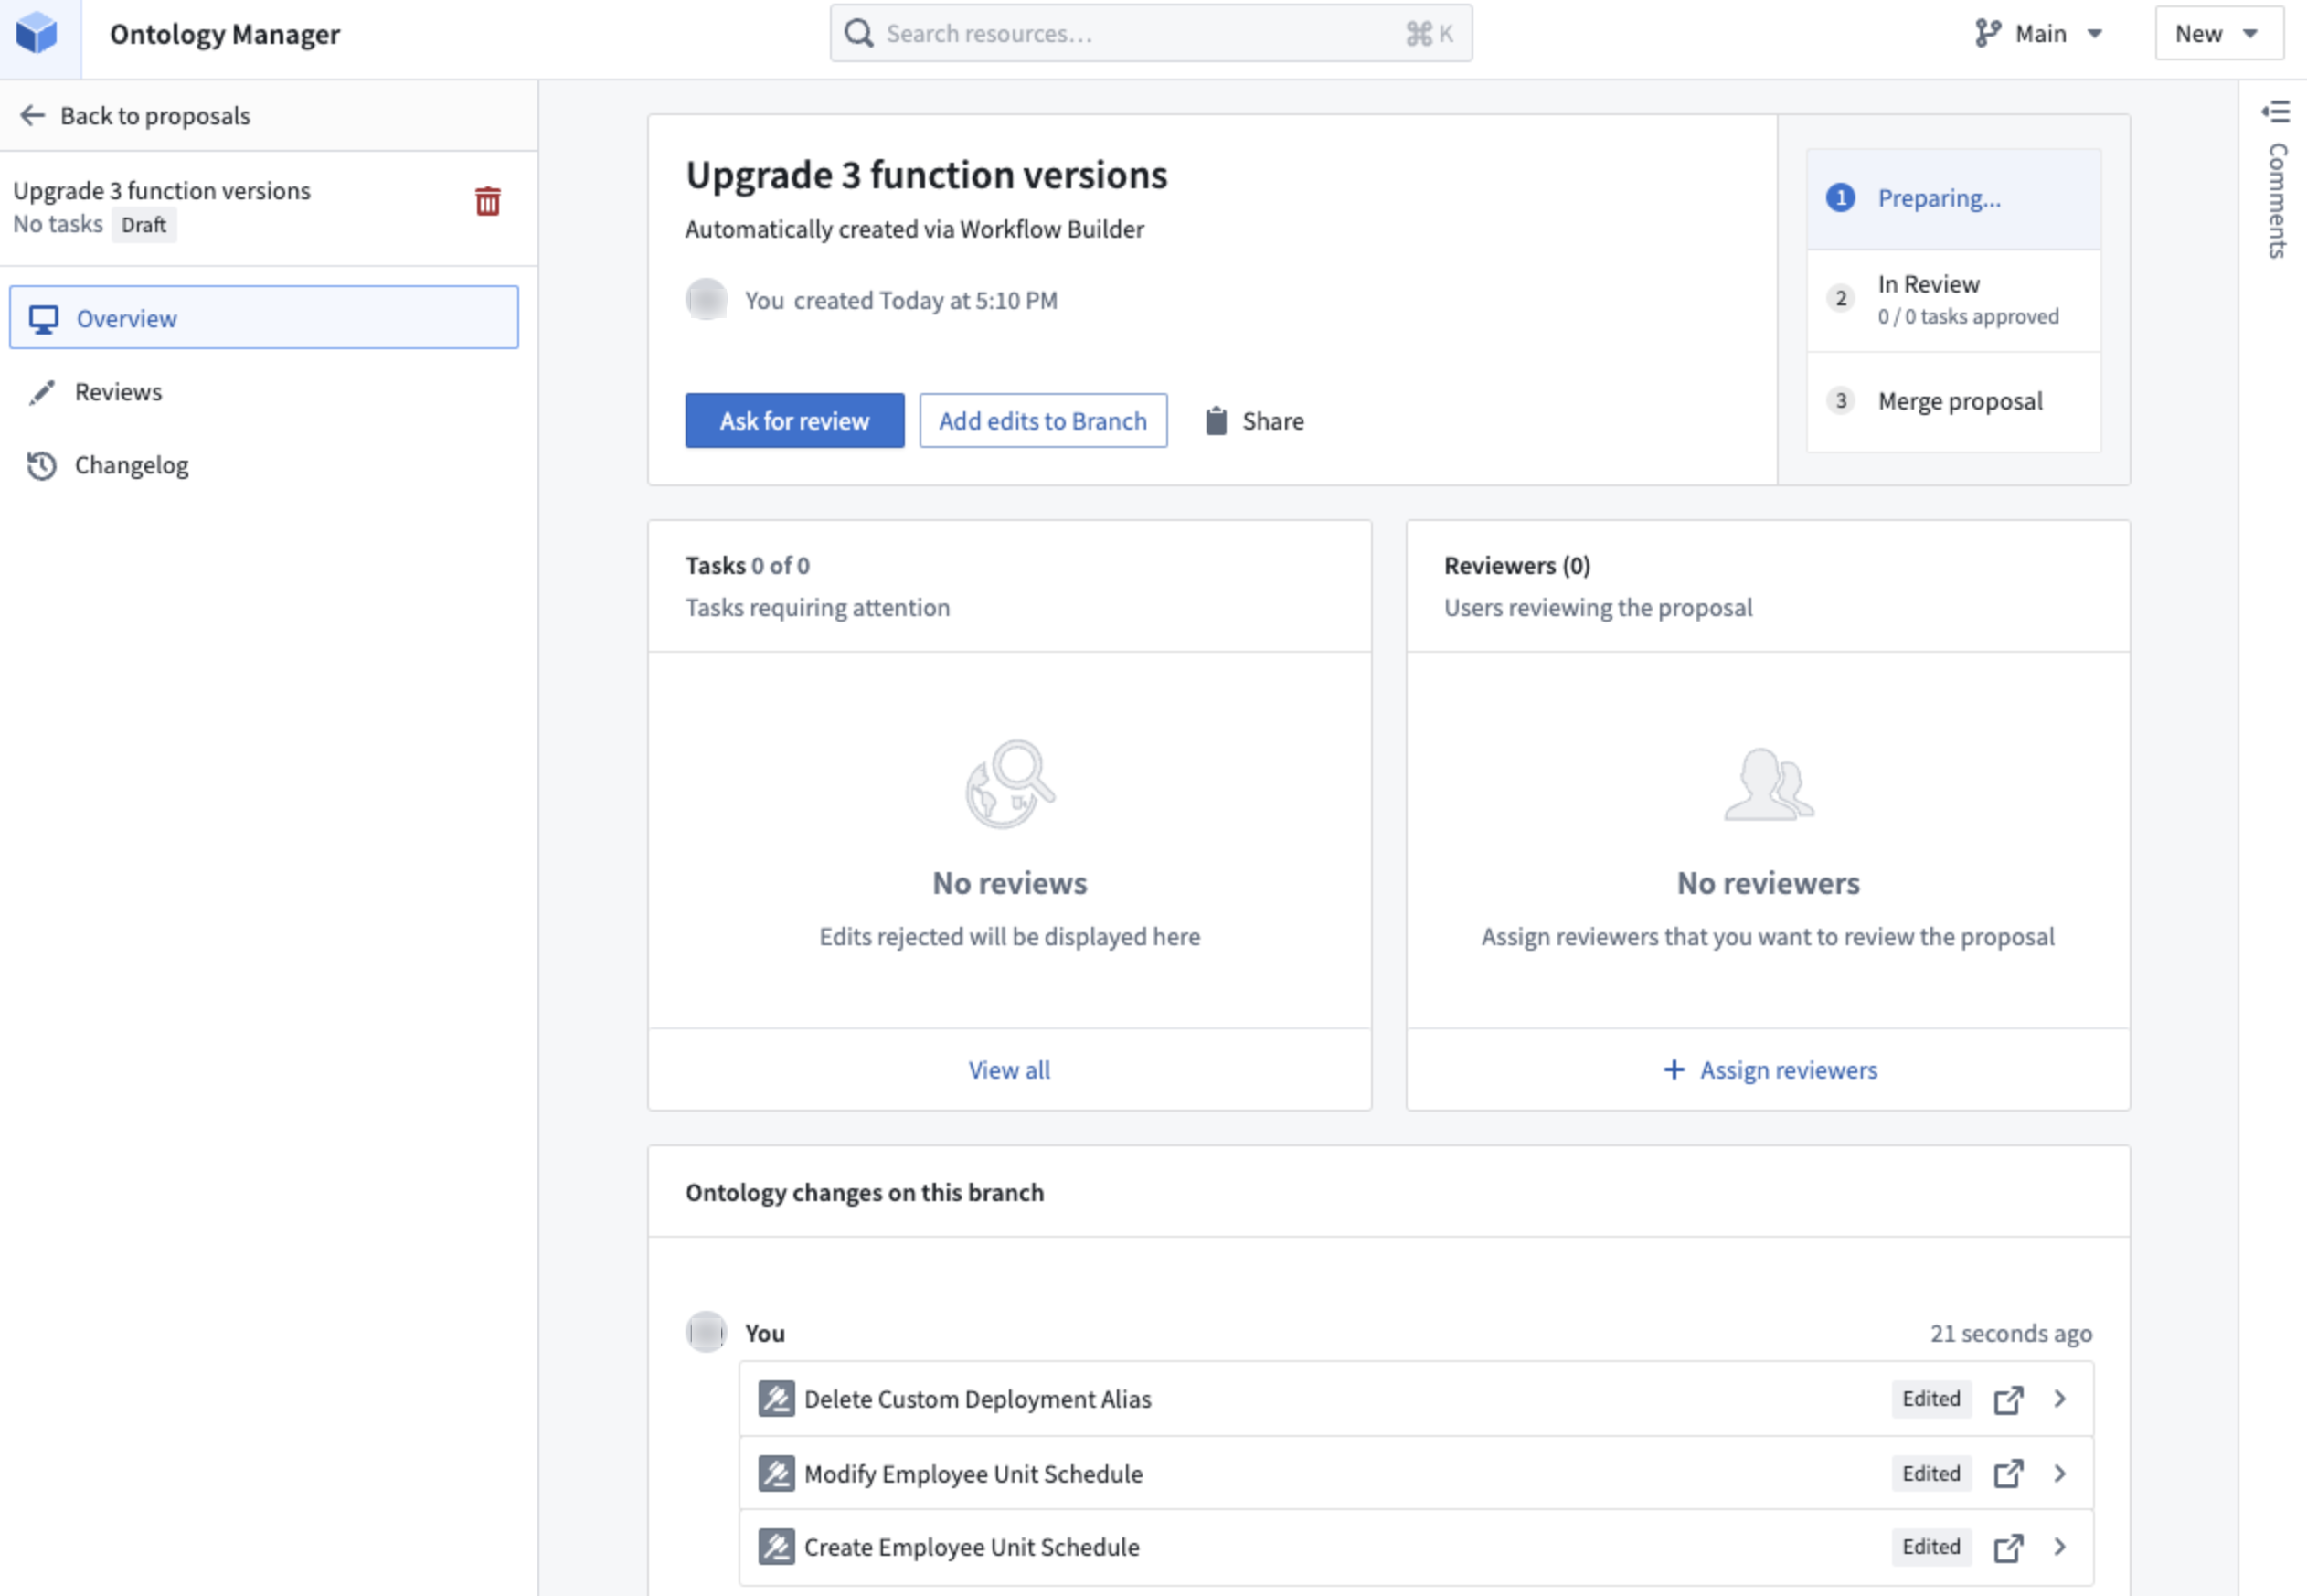Click the function edit icon beside Create Employee Unit Schedule
The image size is (2307, 1596).
(x=775, y=1546)
